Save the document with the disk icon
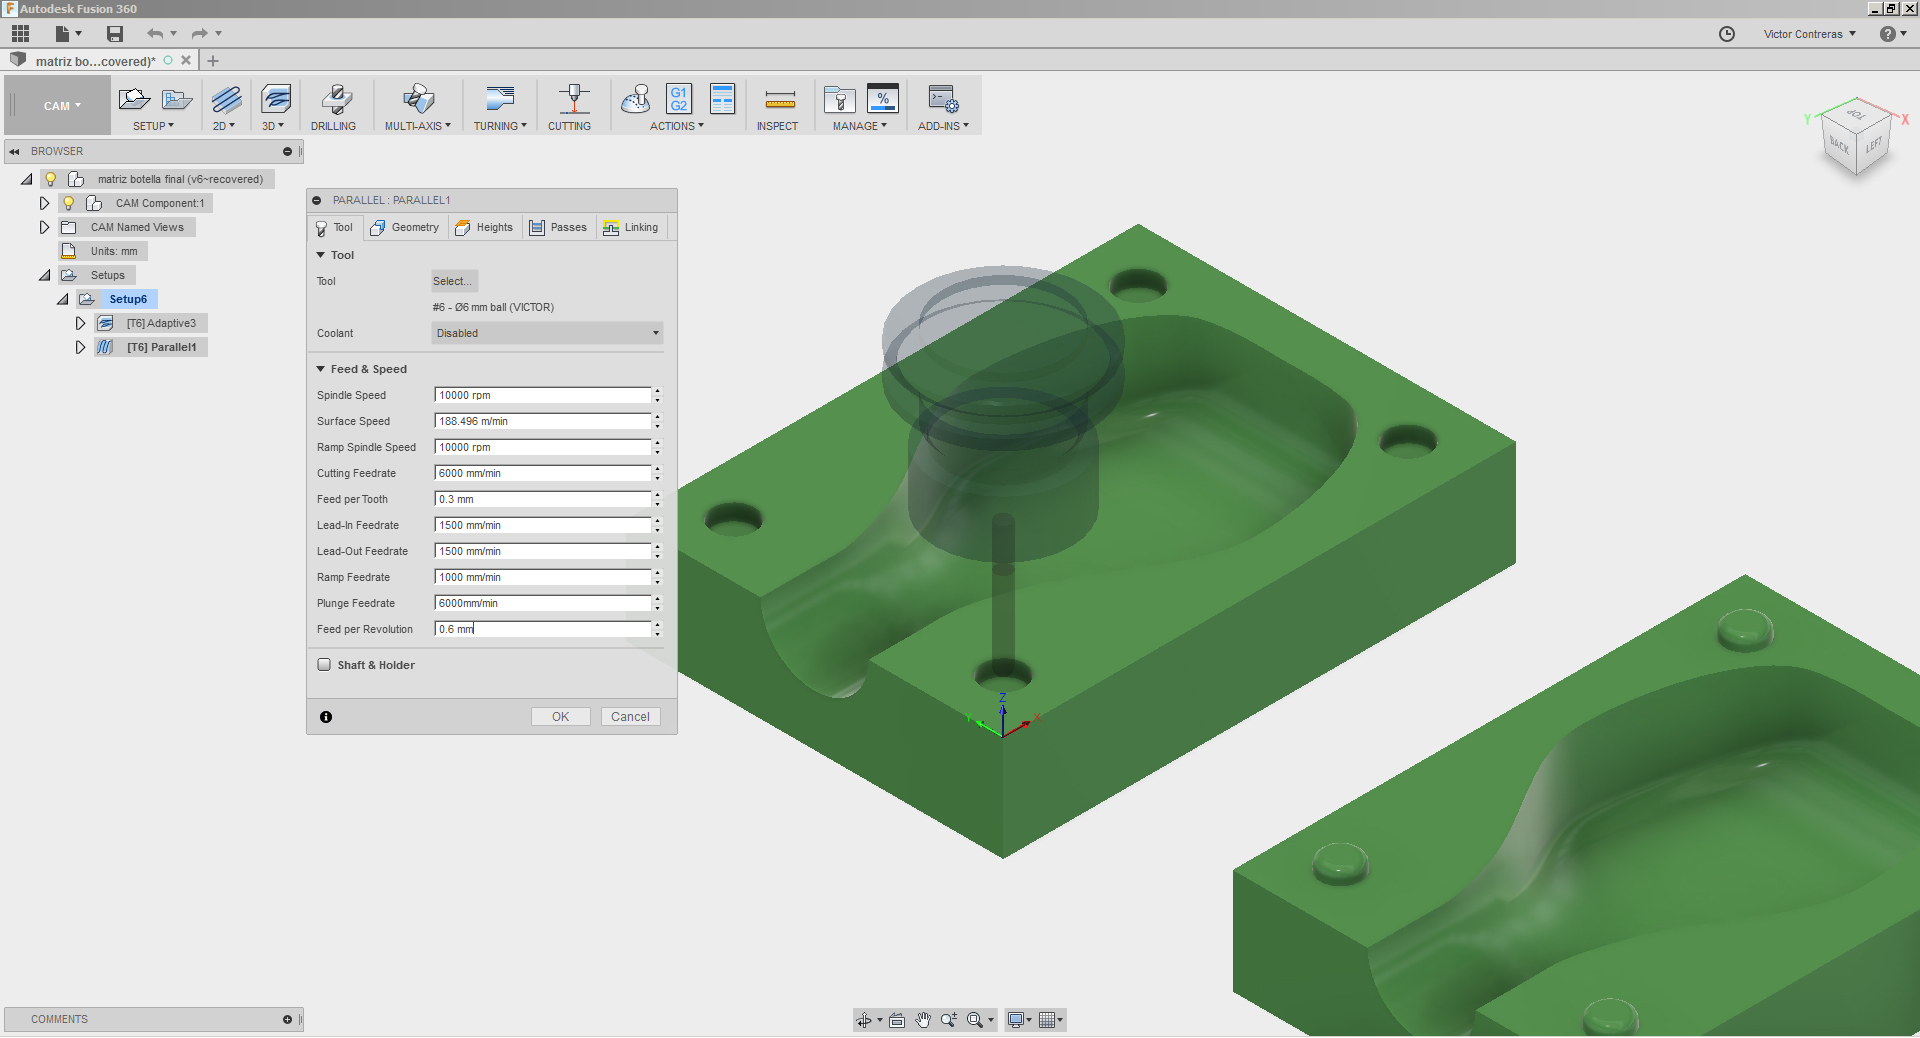The height and width of the screenshot is (1038, 1920). tap(115, 33)
